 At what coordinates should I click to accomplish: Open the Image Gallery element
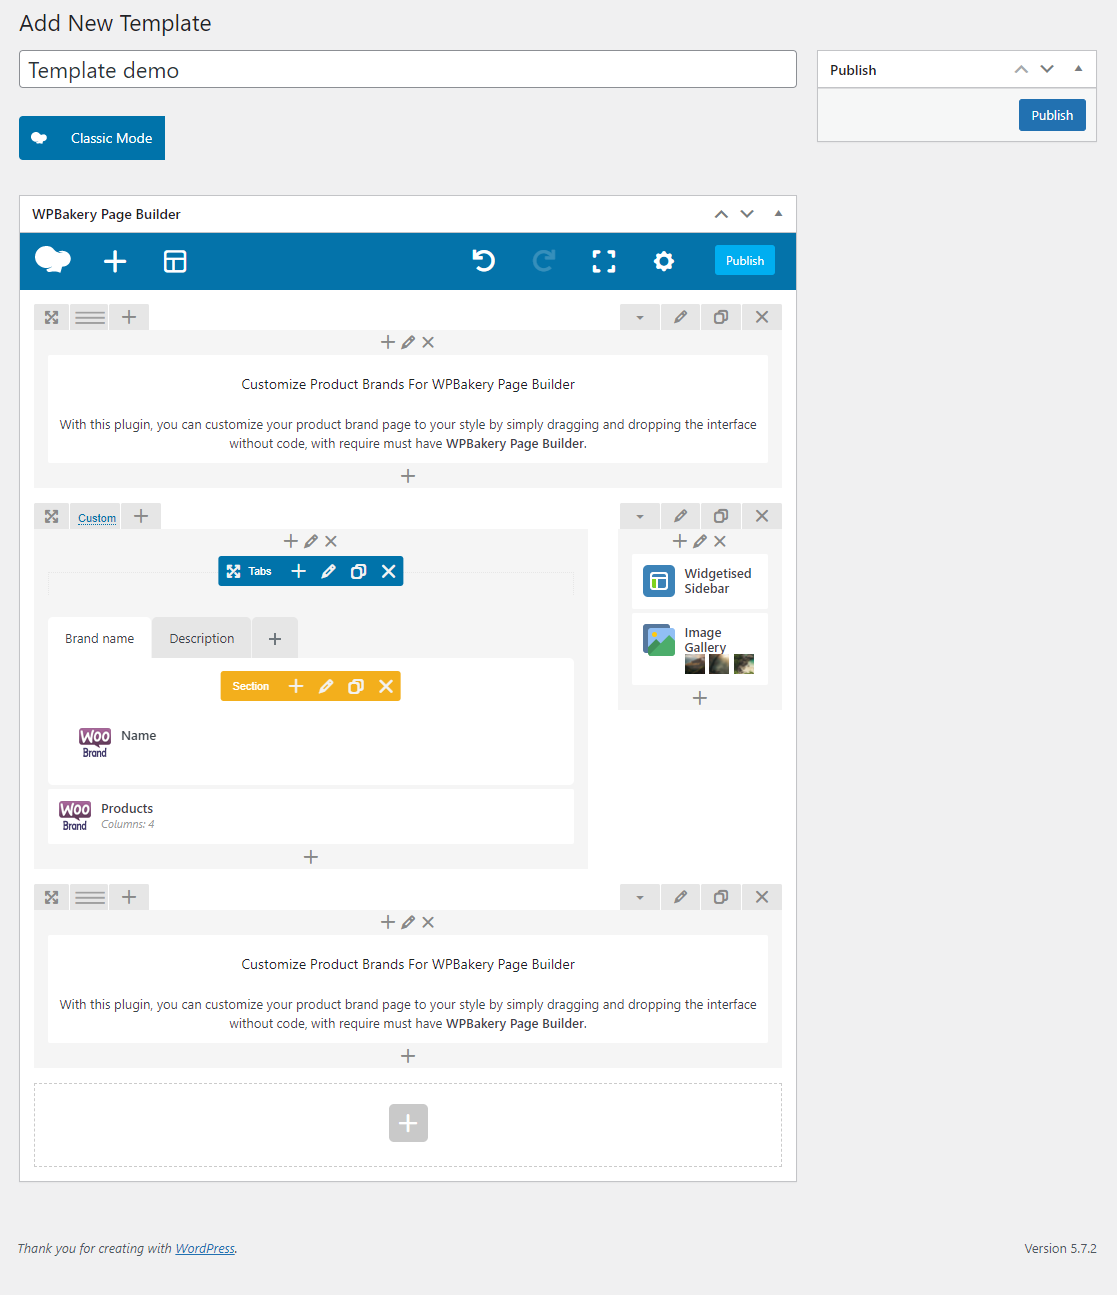(x=700, y=648)
